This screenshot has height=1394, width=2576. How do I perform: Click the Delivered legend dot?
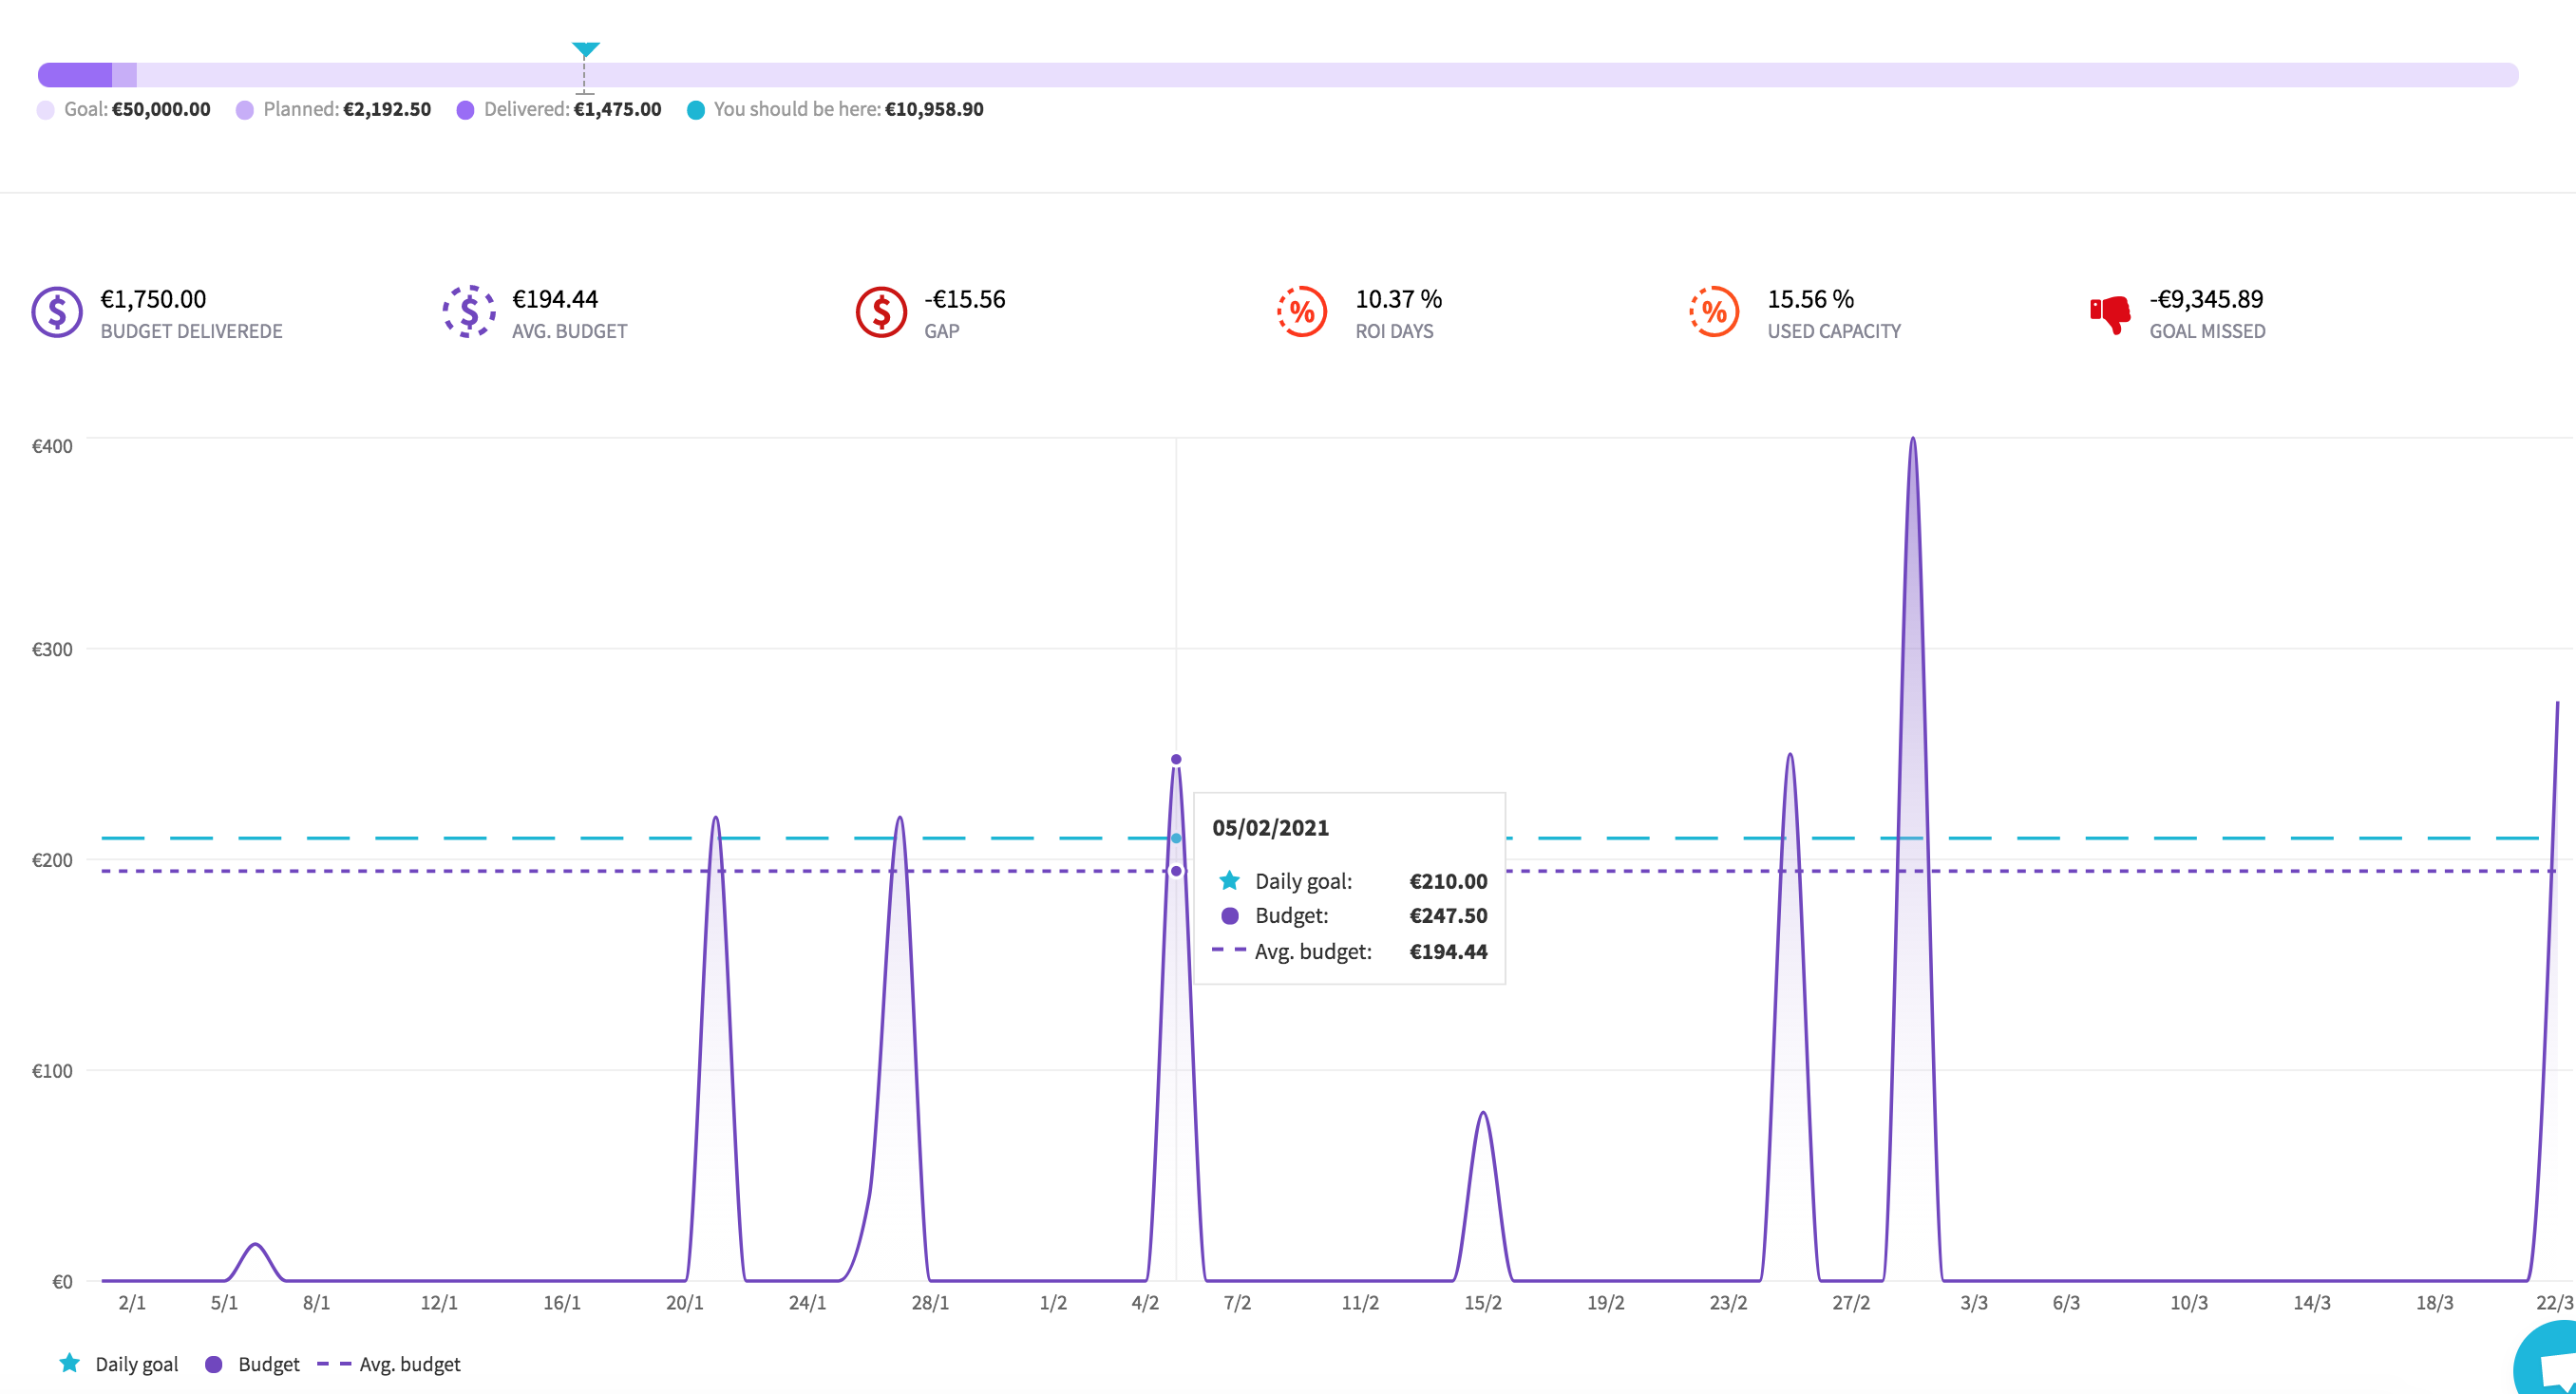465,110
